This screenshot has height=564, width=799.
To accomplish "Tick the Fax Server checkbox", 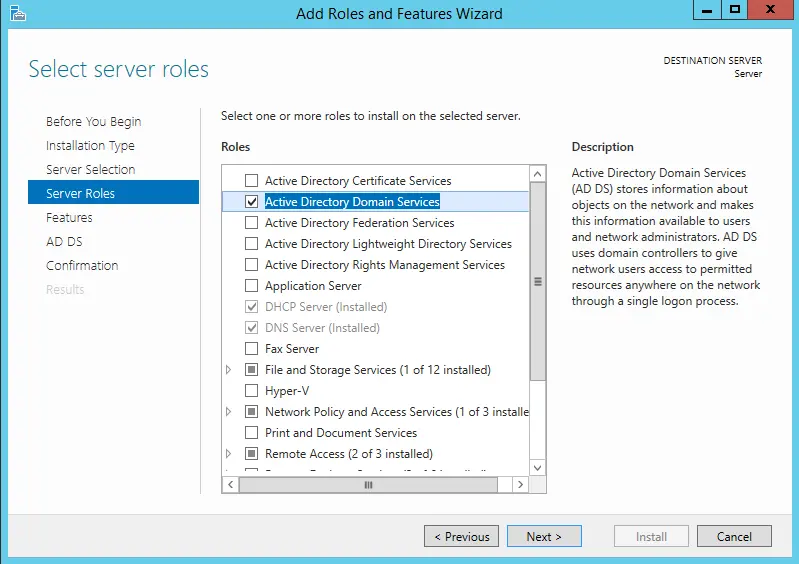I will 252,349.
